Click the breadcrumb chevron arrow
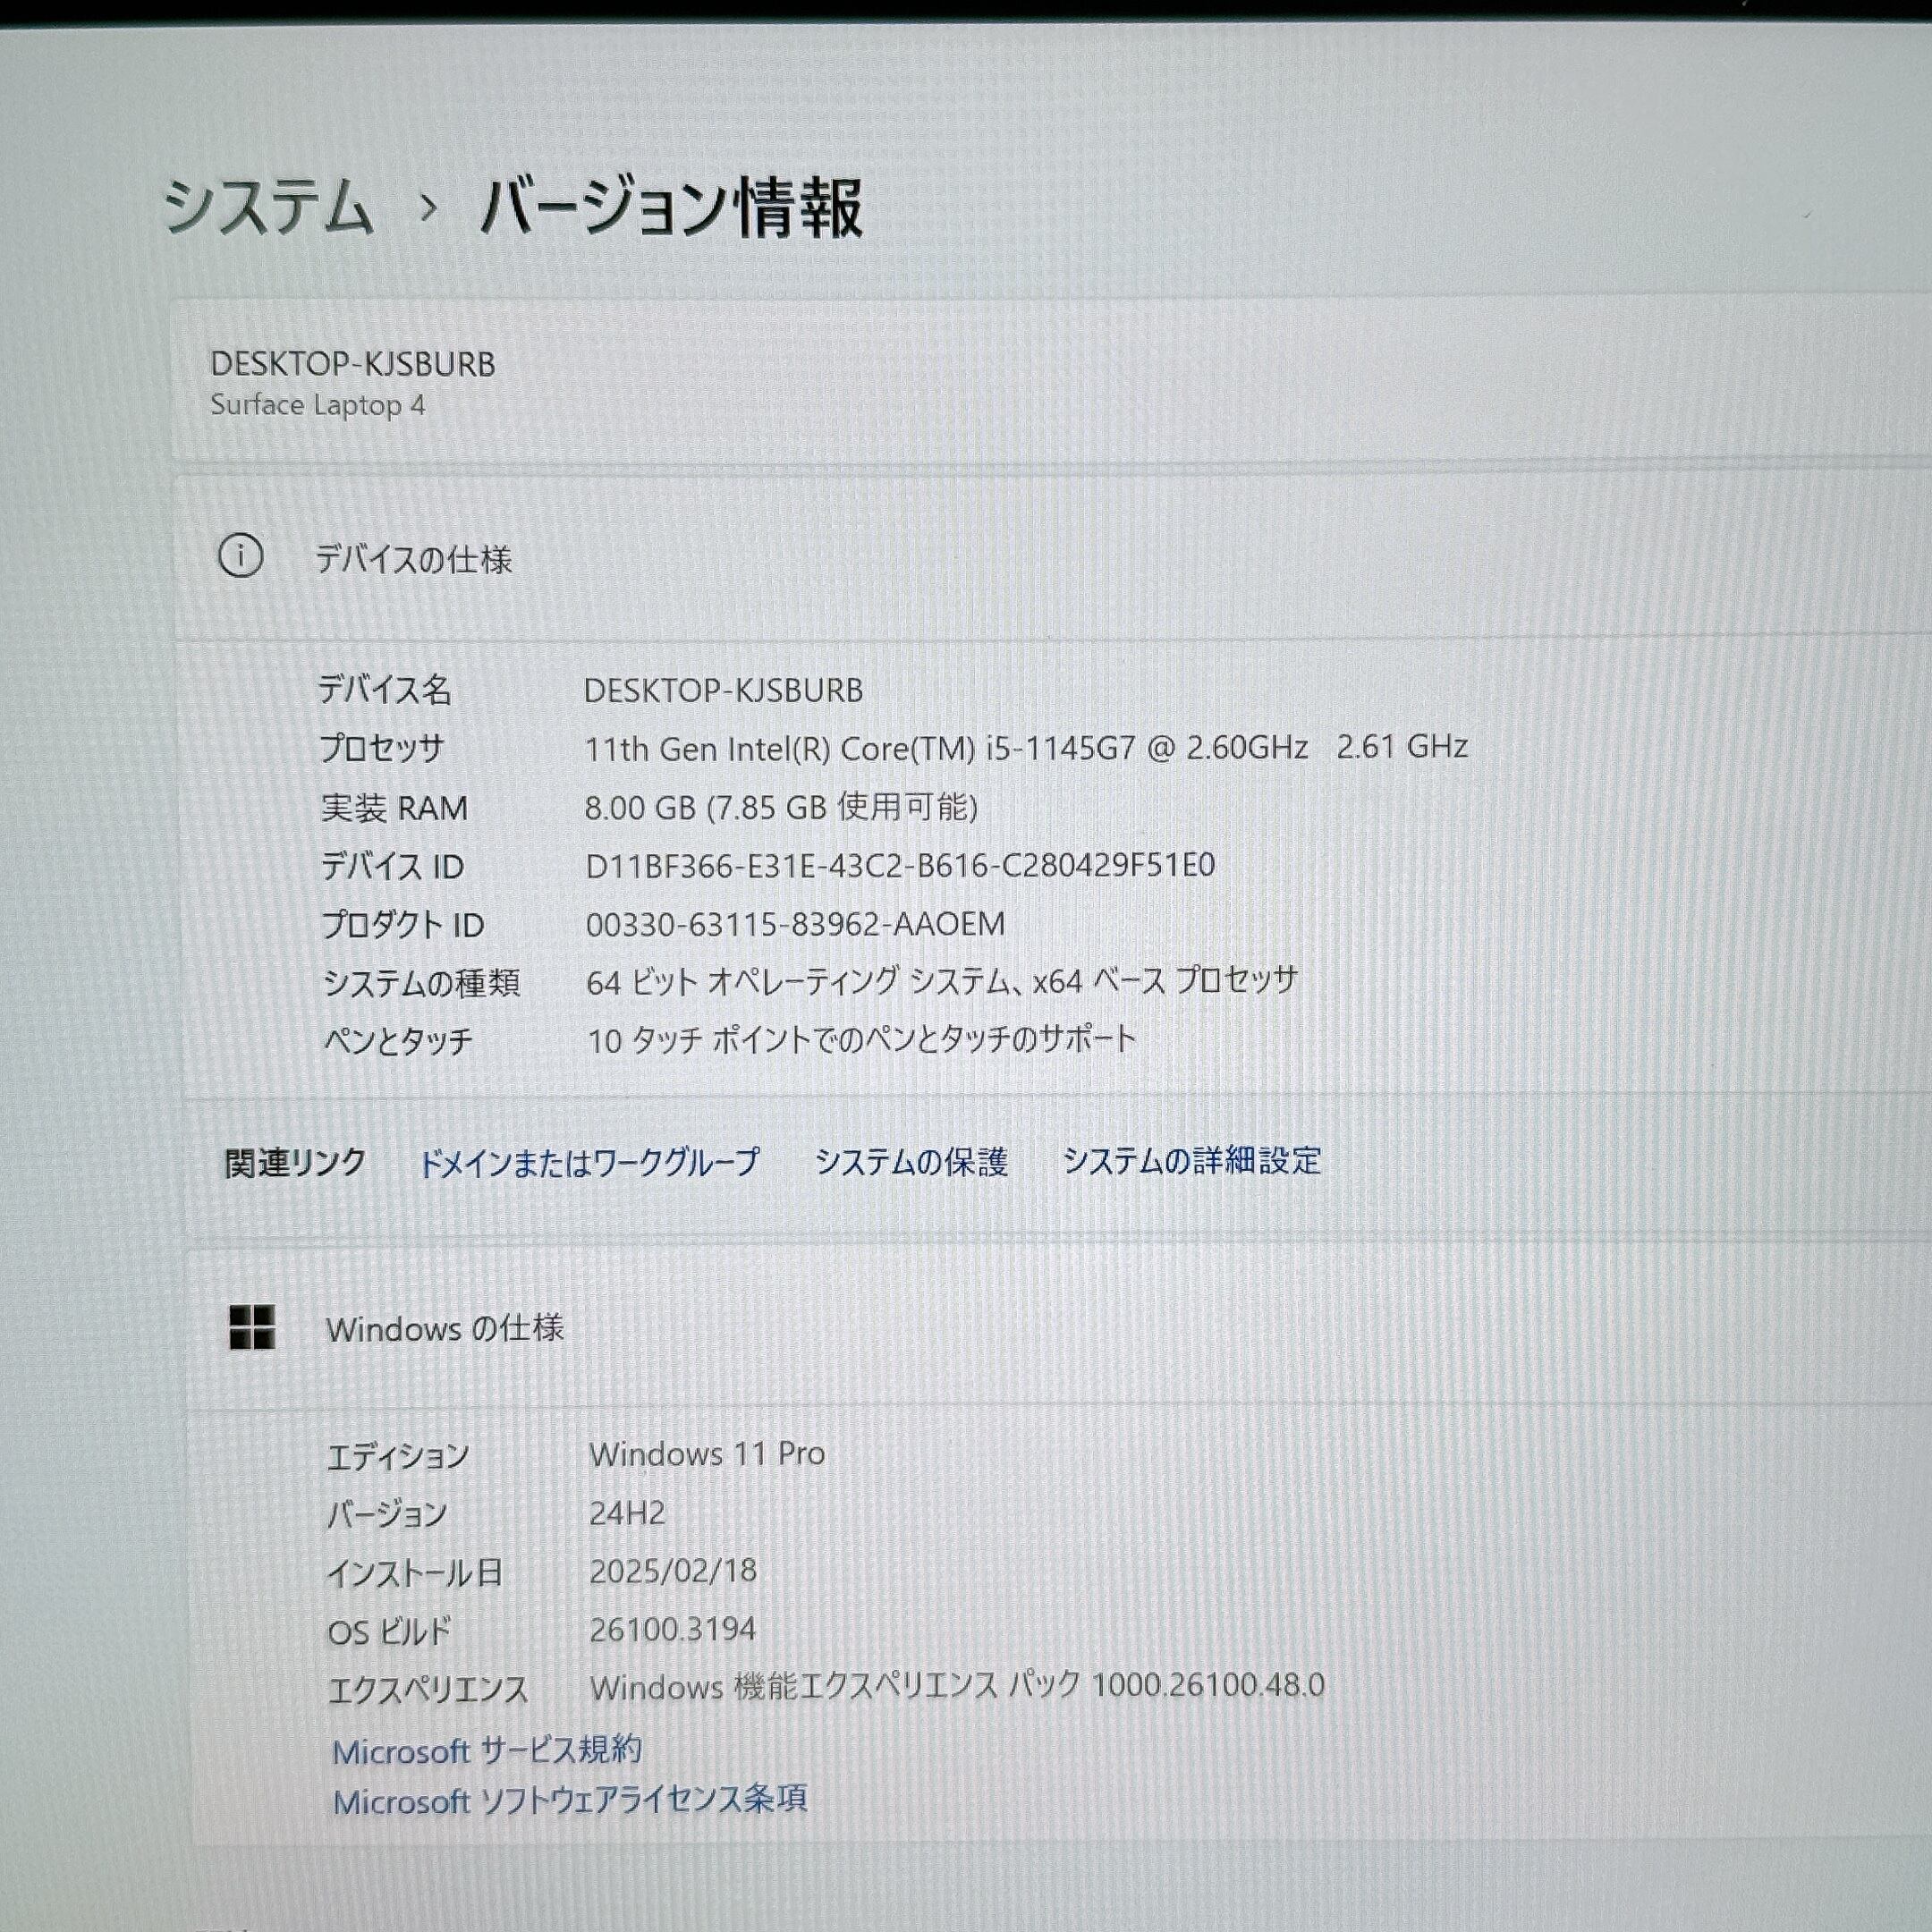This screenshot has height=1932, width=1932. pyautogui.click(x=429, y=208)
